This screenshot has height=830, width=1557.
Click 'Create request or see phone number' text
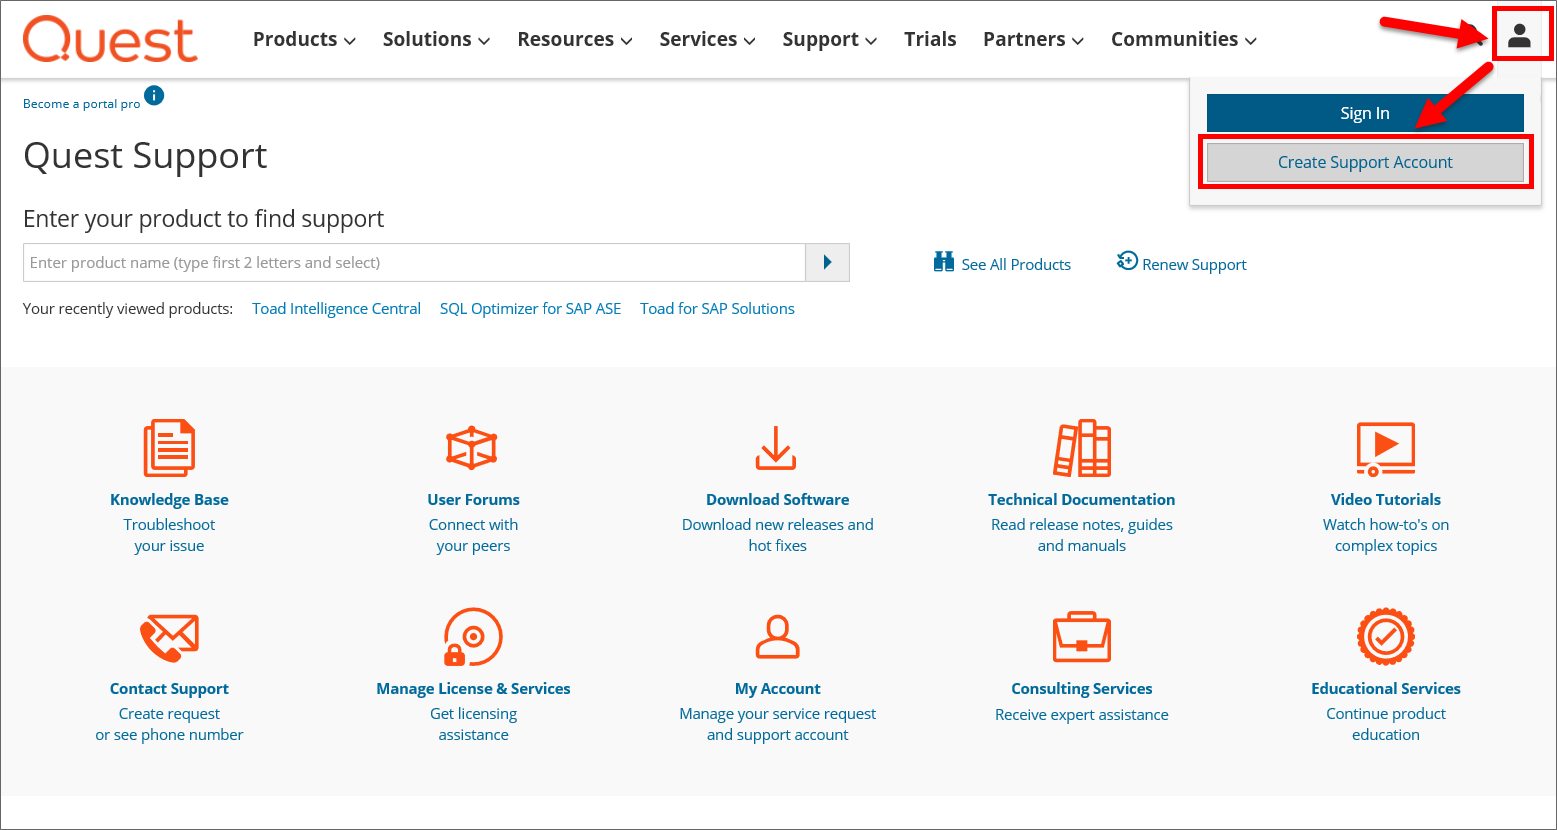coord(169,724)
